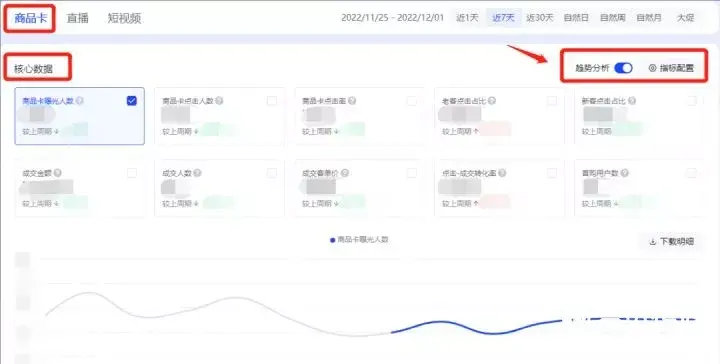Click the help icon next to 成交人数
The height and width of the screenshot is (364, 720).
coord(197,173)
